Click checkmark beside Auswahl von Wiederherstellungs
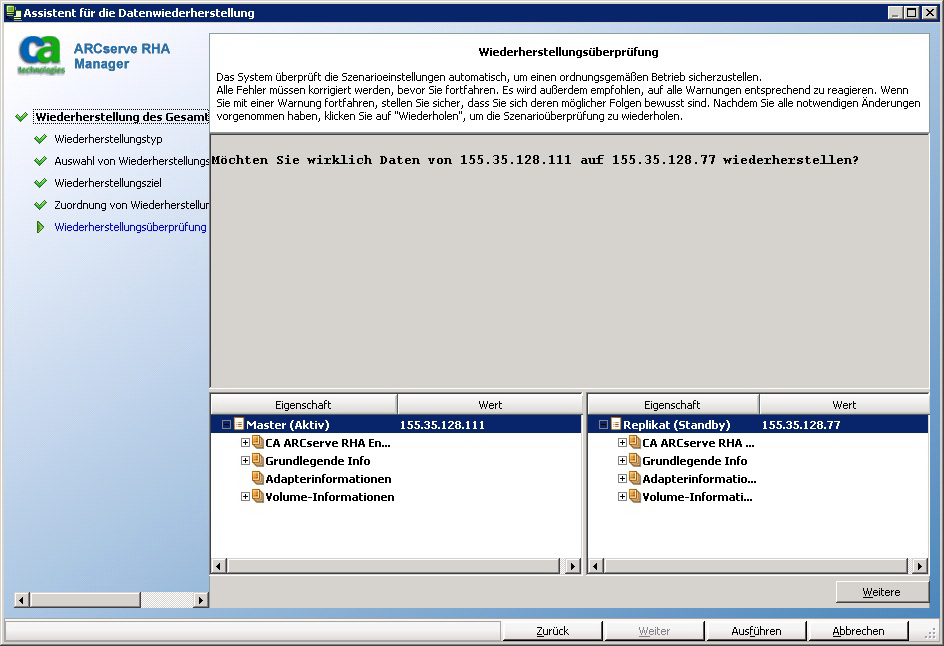The image size is (944, 646). coord(40,161)
